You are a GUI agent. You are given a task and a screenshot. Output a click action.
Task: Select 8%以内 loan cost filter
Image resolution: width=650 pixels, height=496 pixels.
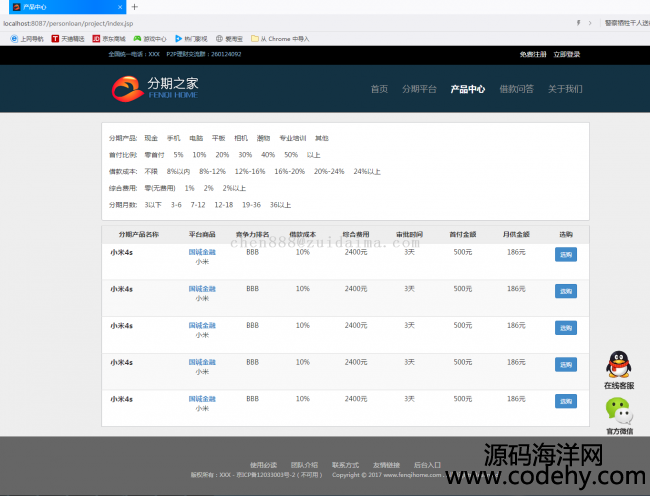tap(178, 172)
